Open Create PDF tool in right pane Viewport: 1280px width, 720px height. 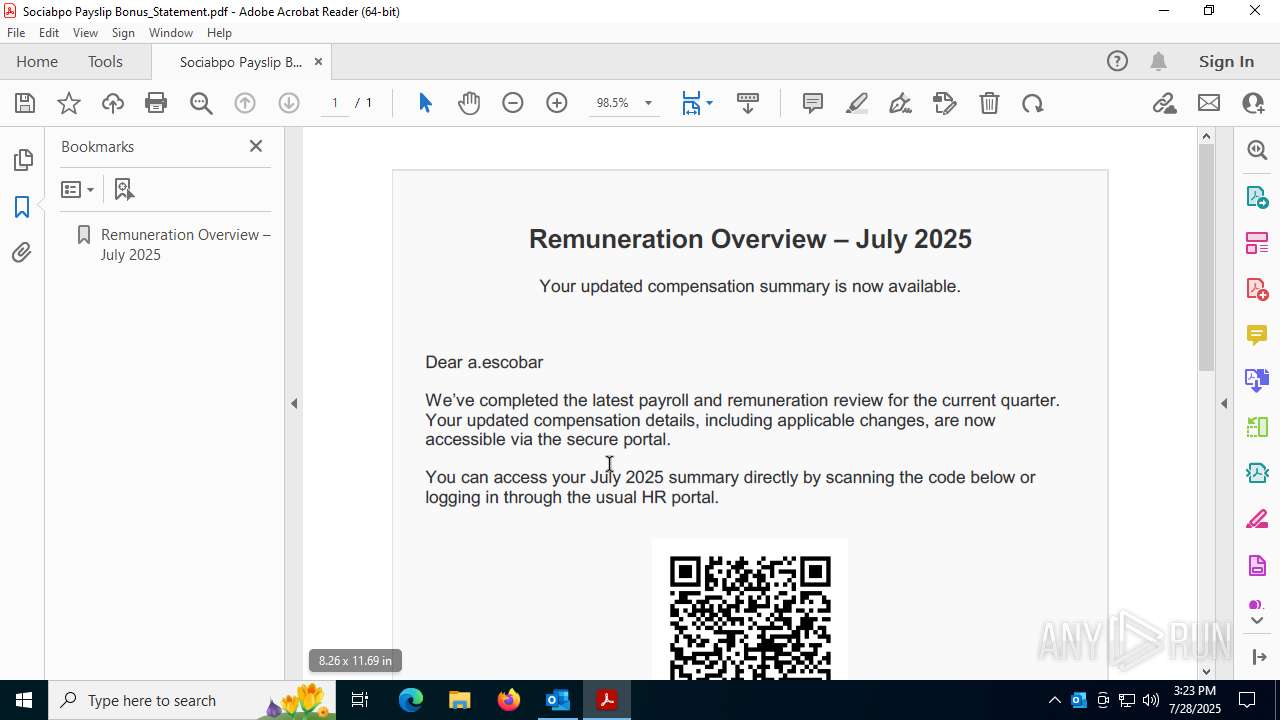1257,288
